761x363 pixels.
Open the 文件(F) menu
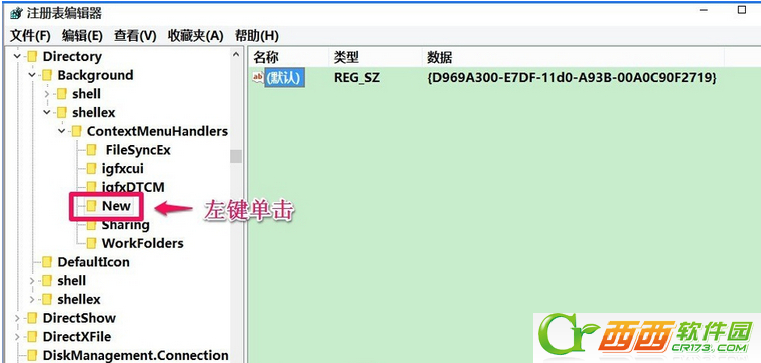point(30,35)
